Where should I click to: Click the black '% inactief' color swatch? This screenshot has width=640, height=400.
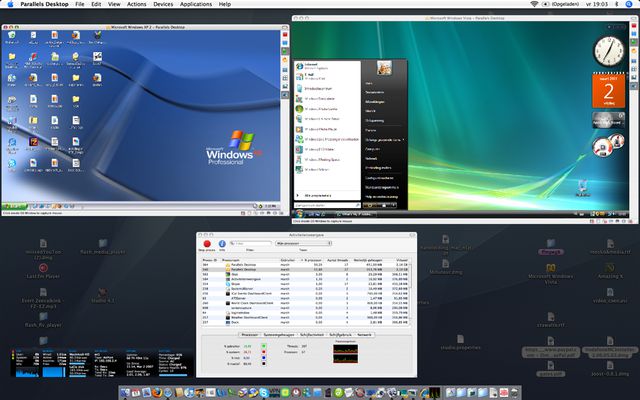(x=264, y=364)
